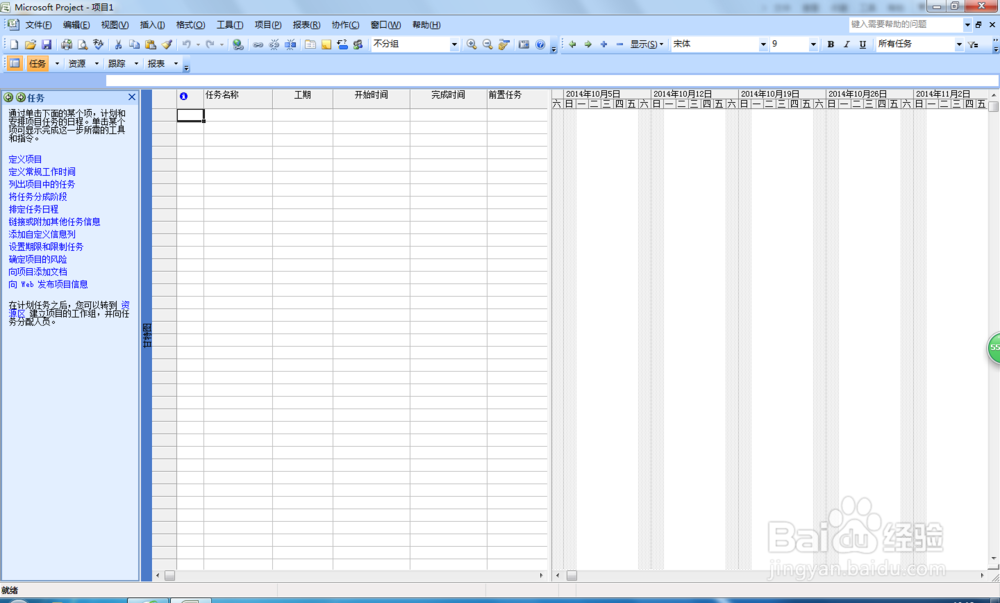The height and width of the screenshot is (603, 1000).
Task: Click the Task Notes yellow icon
Action: [326, 45]
